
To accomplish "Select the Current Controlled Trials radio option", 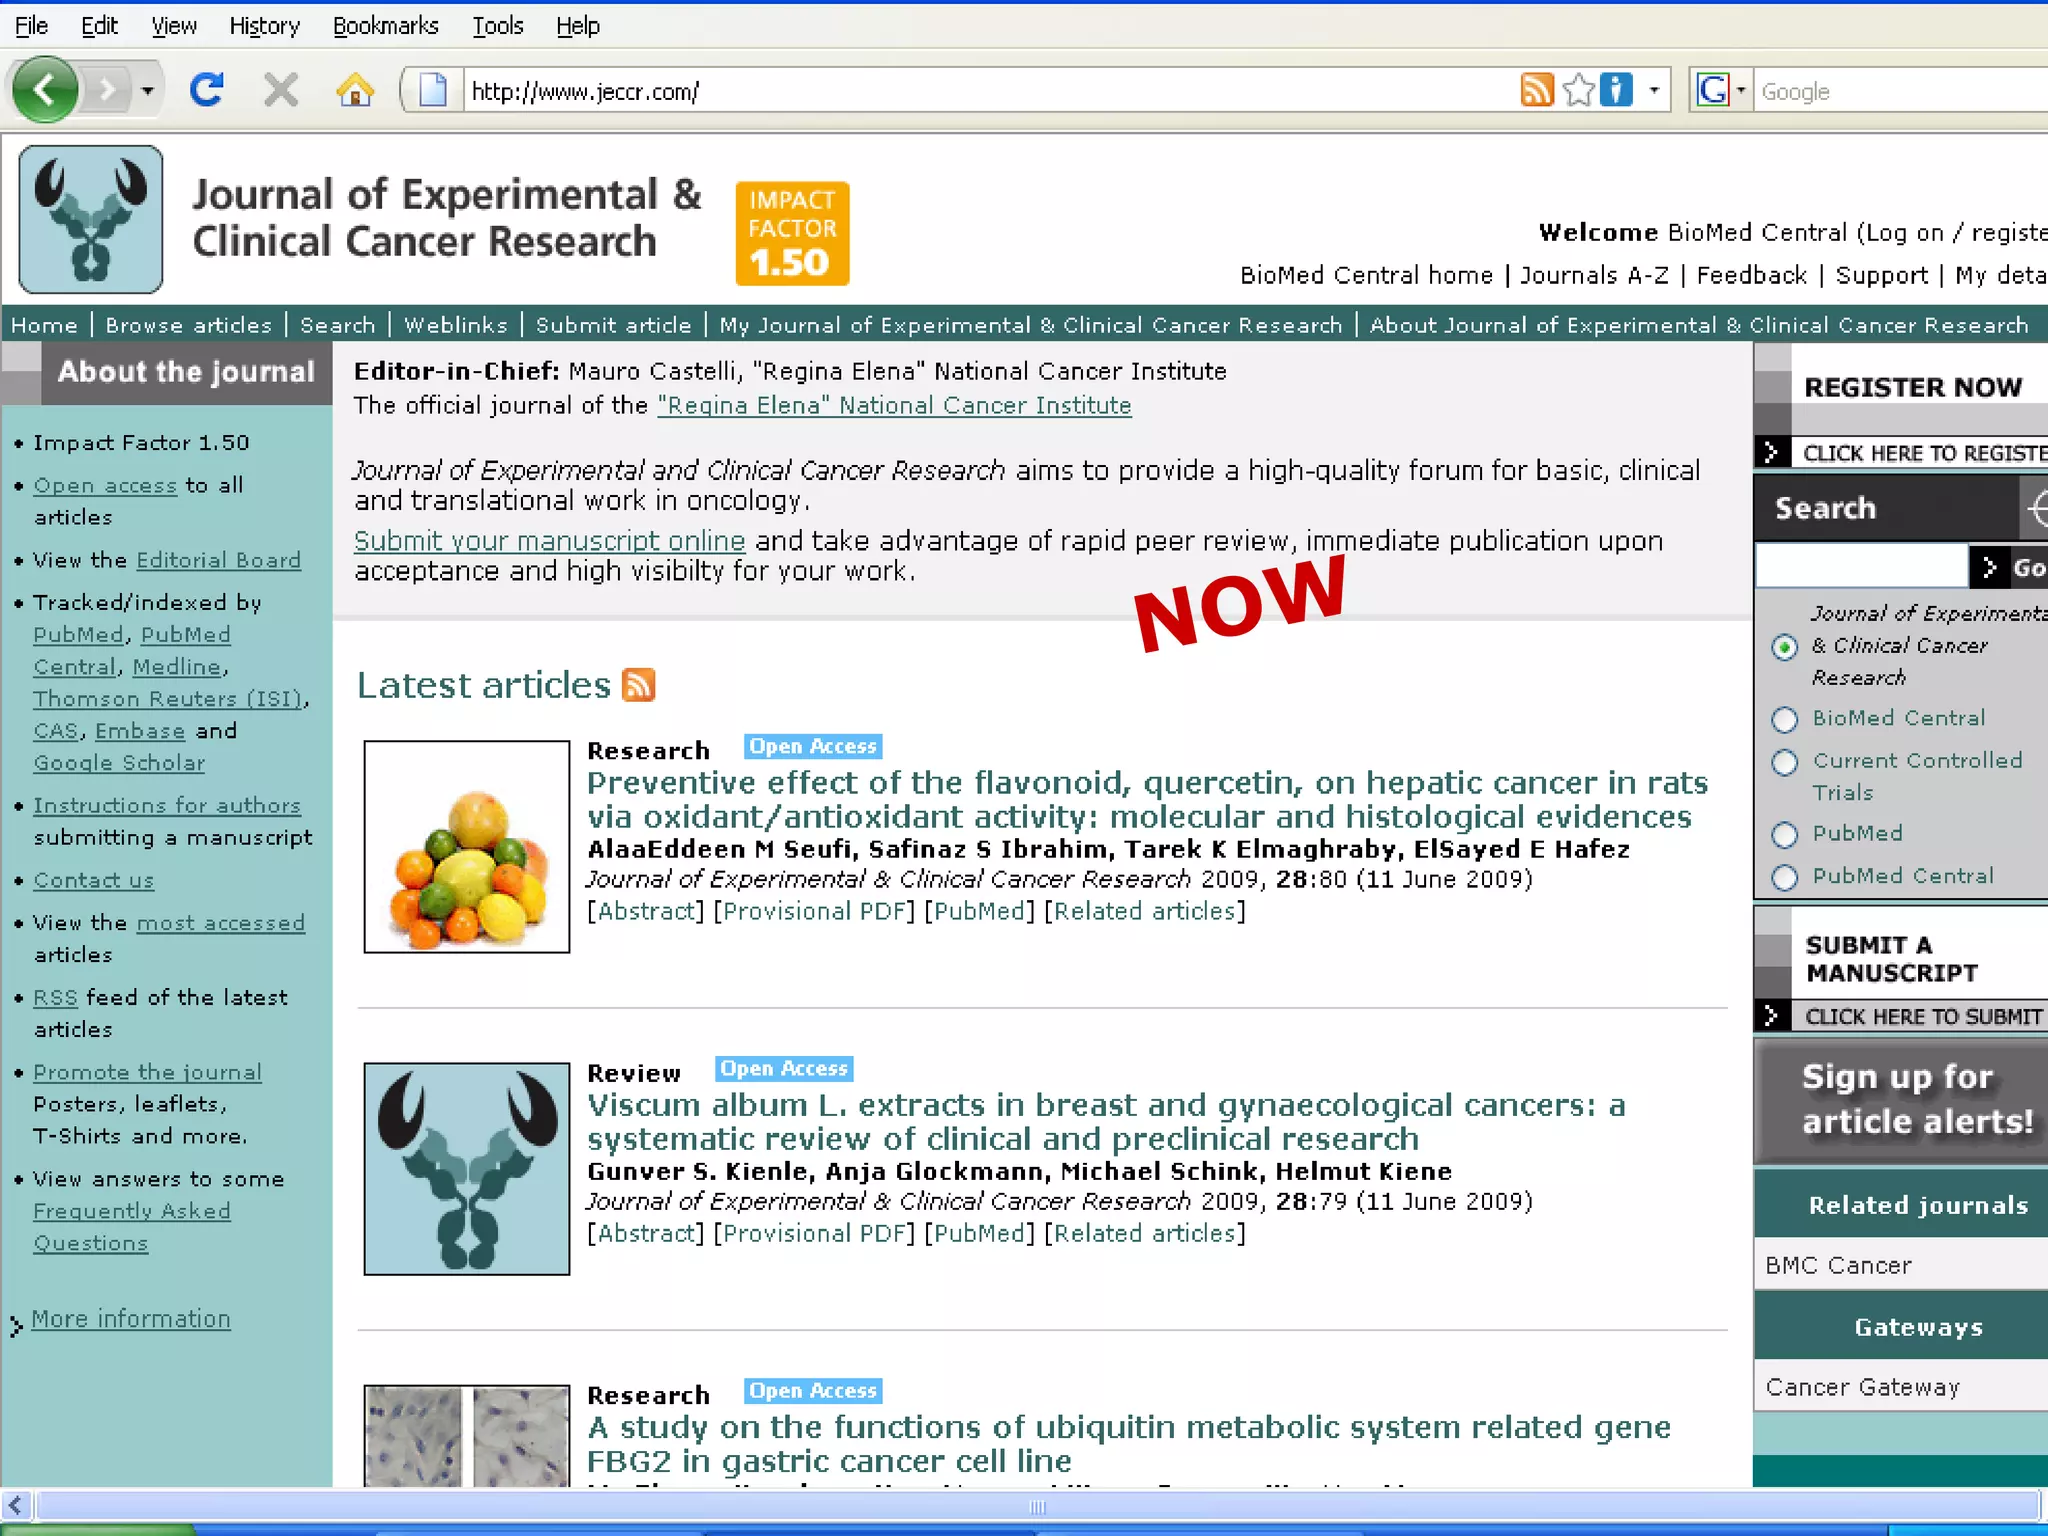I will (x=1784, y=762).
